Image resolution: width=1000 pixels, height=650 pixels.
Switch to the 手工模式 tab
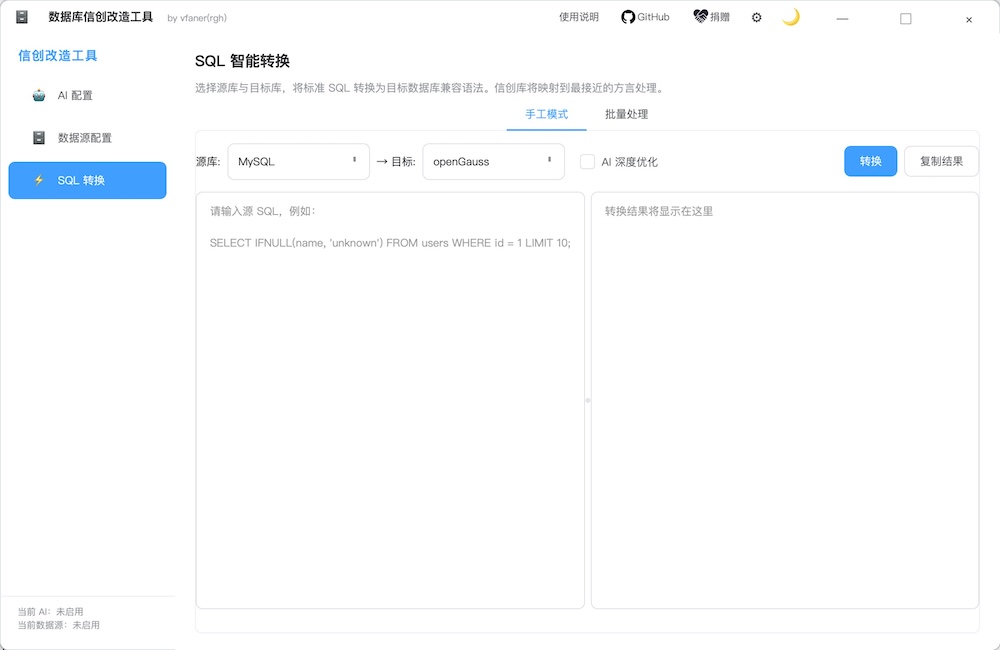click(547, 114)
